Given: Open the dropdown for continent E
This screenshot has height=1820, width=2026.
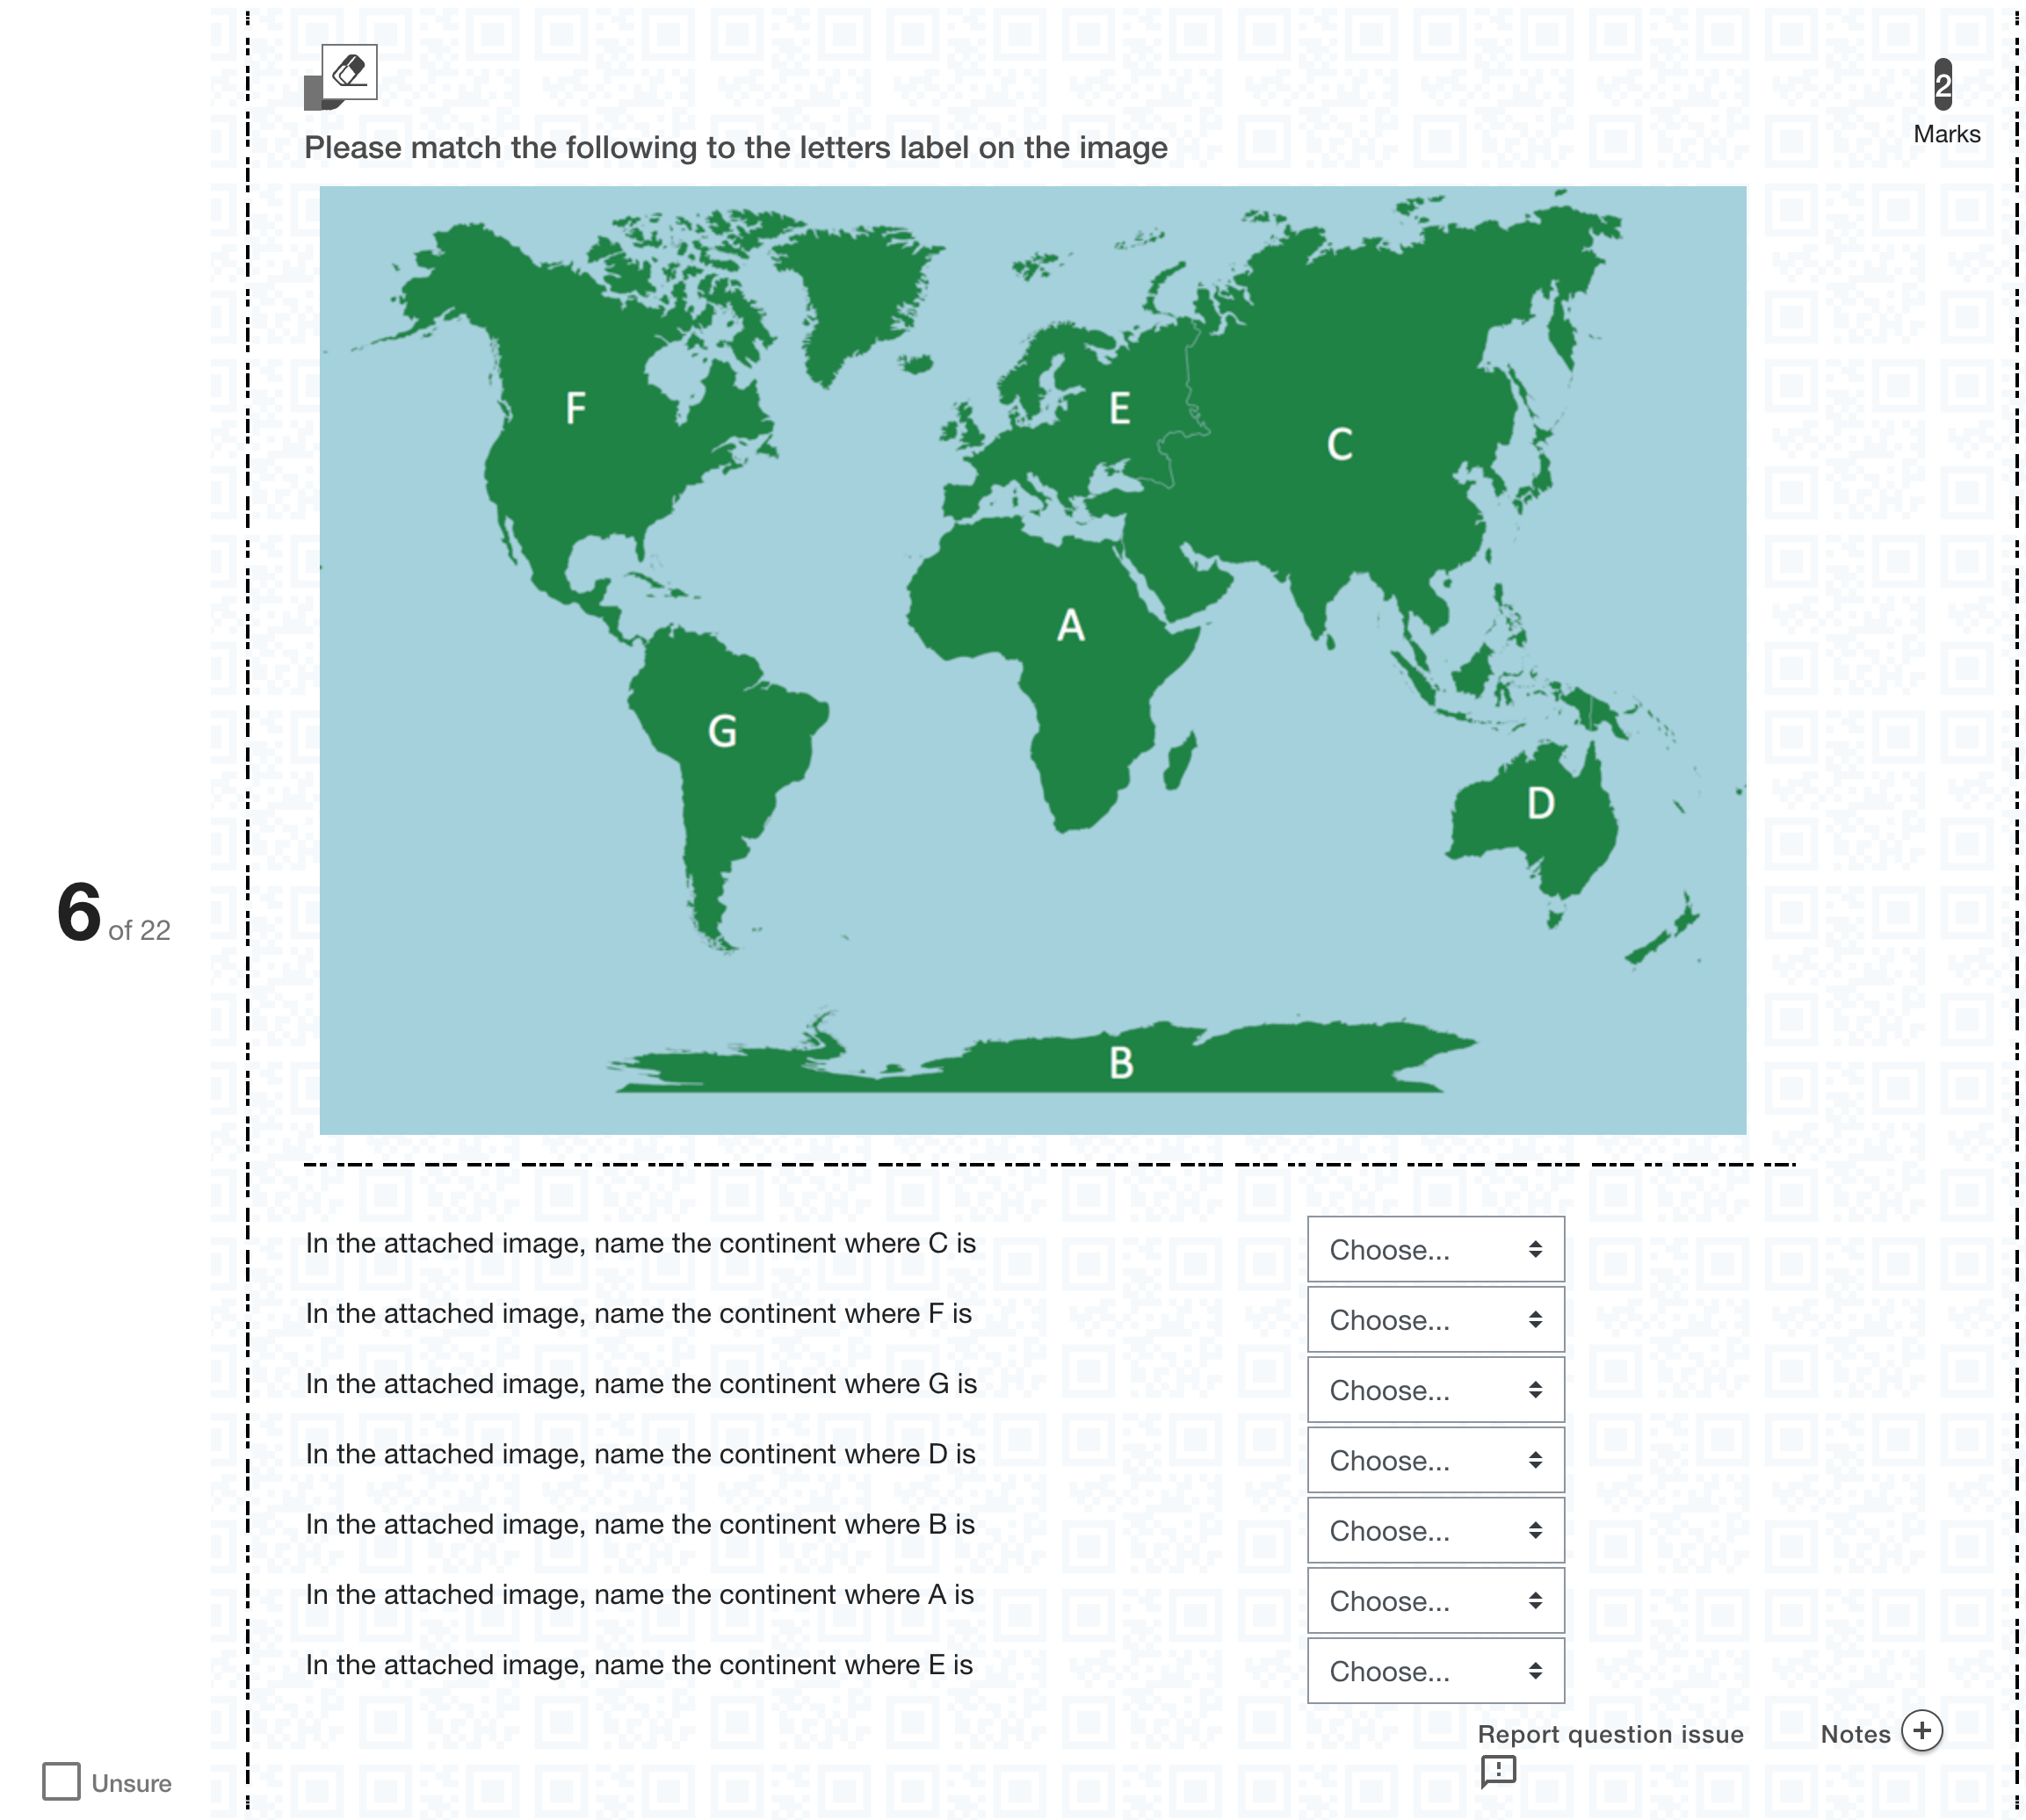Looking at the screenshot, I should click(1435, 1670).
